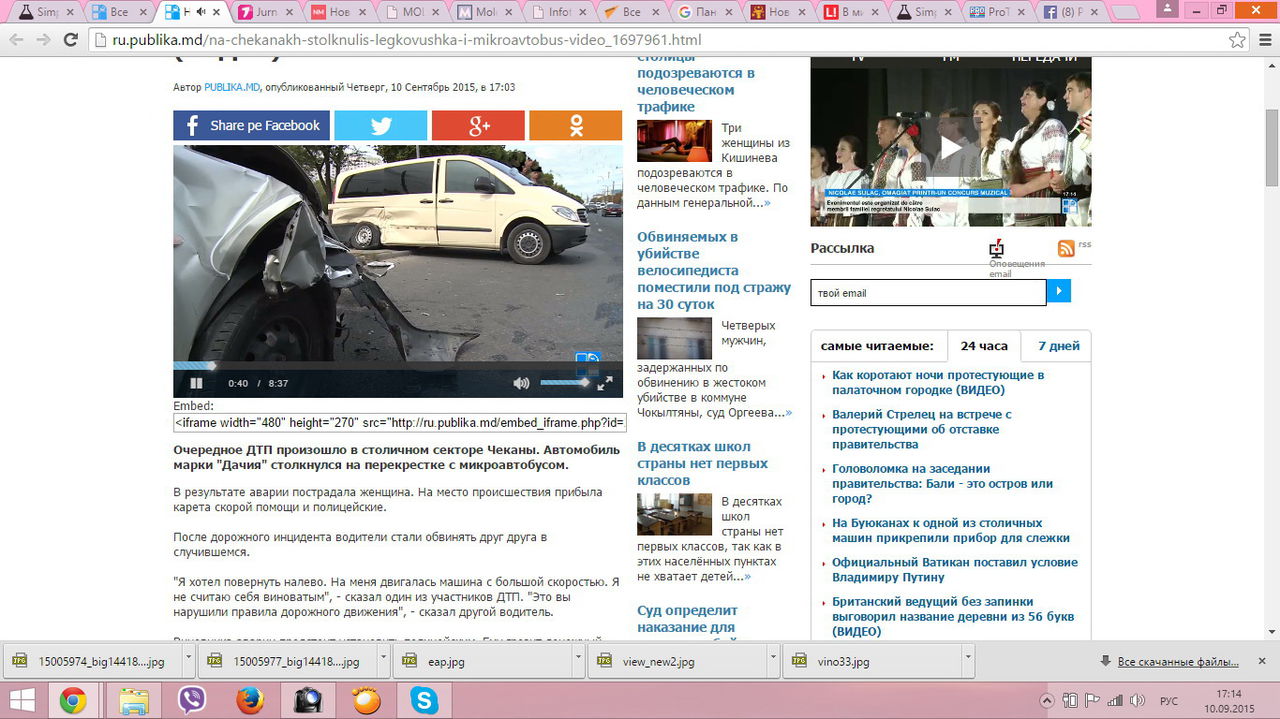
Task: Launch Firefox from the taskbar
Action: tap(249, 701)
